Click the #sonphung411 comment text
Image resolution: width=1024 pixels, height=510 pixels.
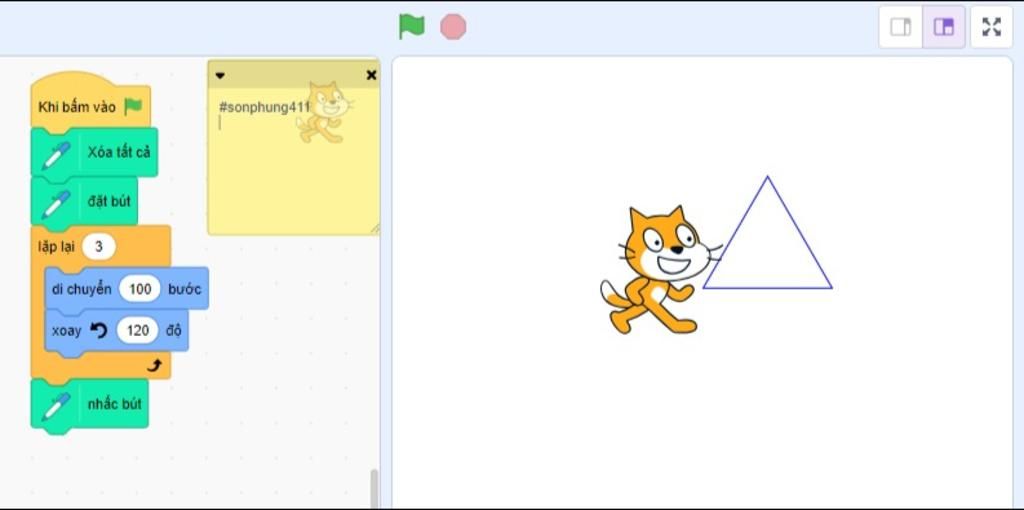click(x=264, y=108)
